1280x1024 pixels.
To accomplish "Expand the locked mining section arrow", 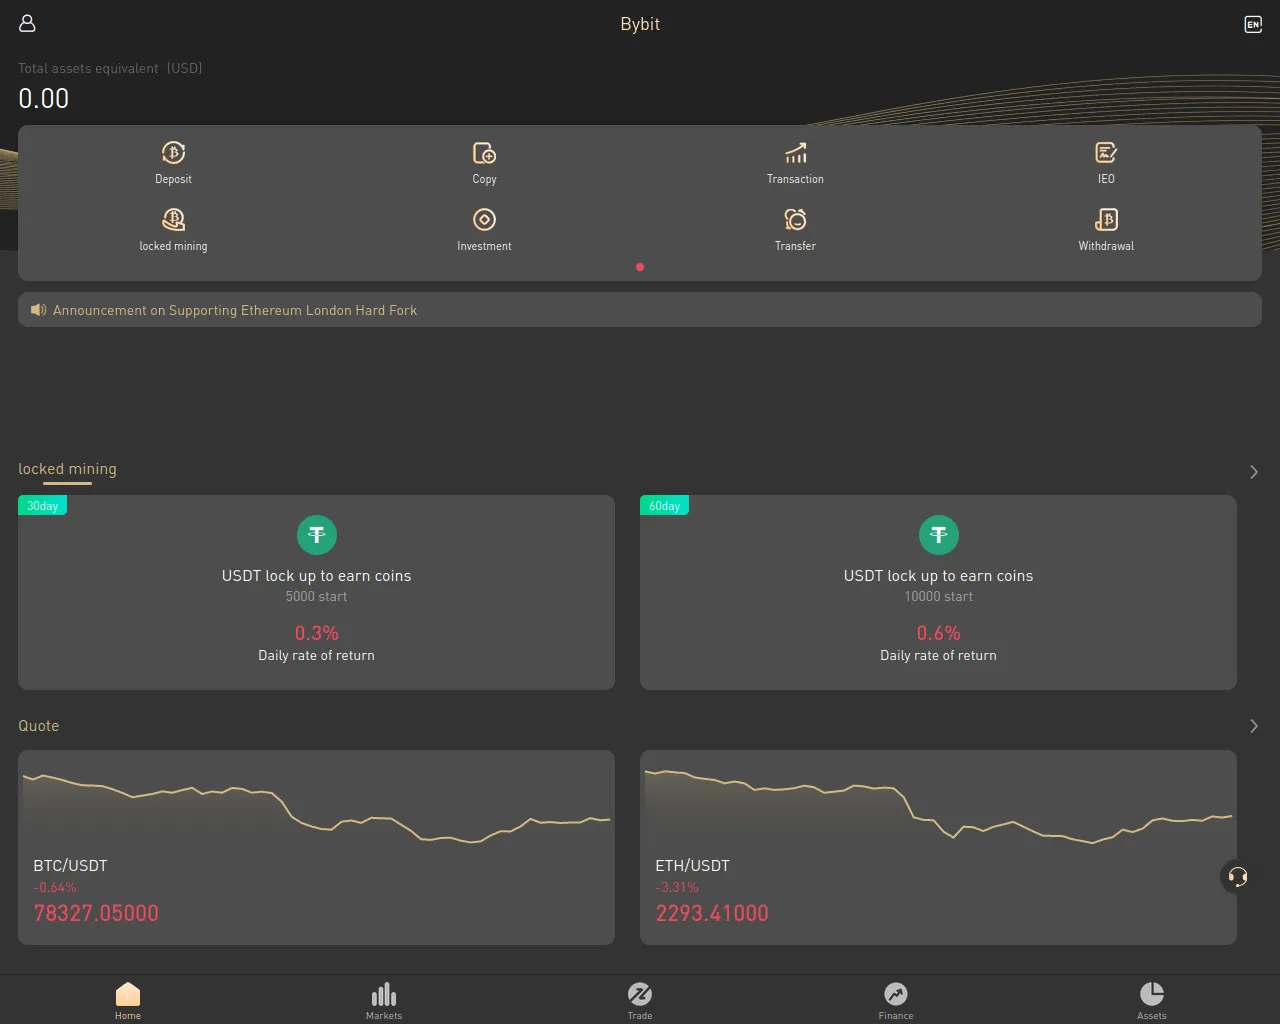I will point(1253,472).
